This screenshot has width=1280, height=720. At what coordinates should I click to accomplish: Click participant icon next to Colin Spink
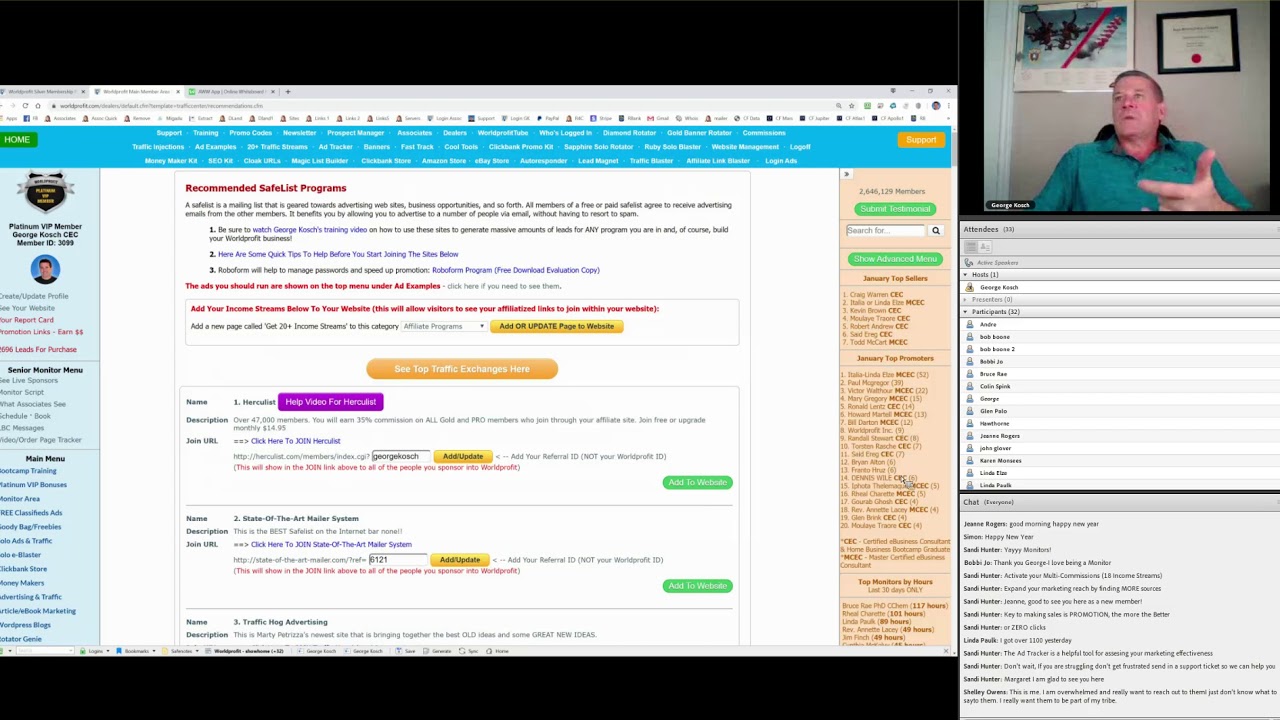pos(969,386)
